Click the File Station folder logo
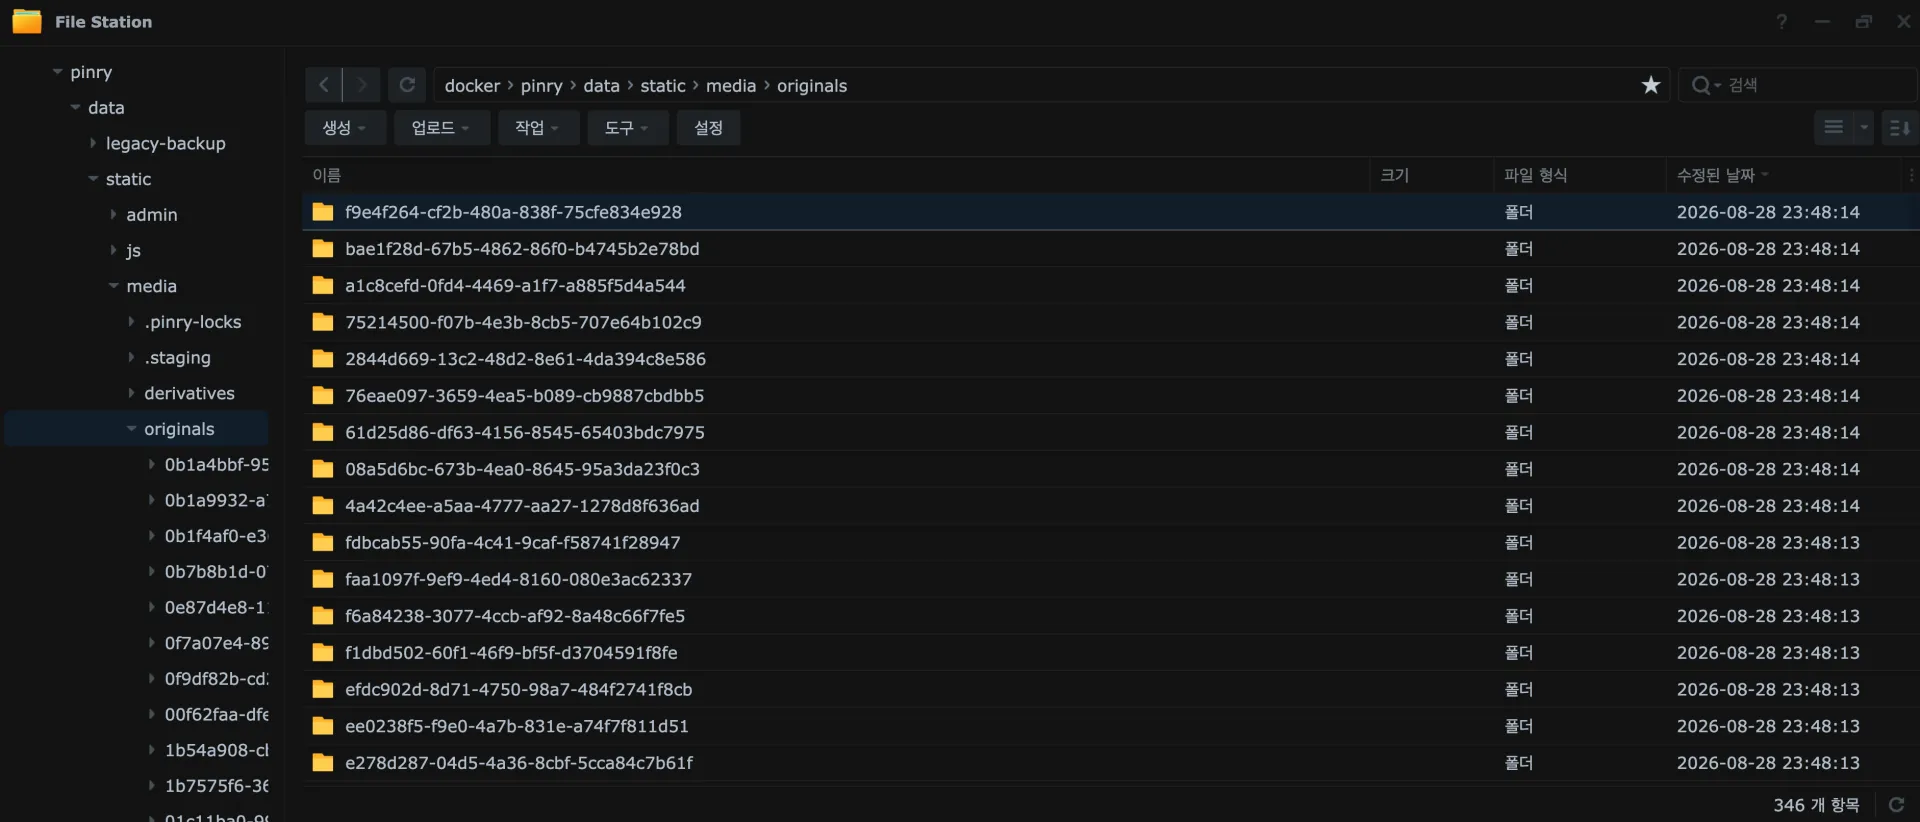Image resolution: width=1920 pixels, height=822 pixels. coord(27,21)
